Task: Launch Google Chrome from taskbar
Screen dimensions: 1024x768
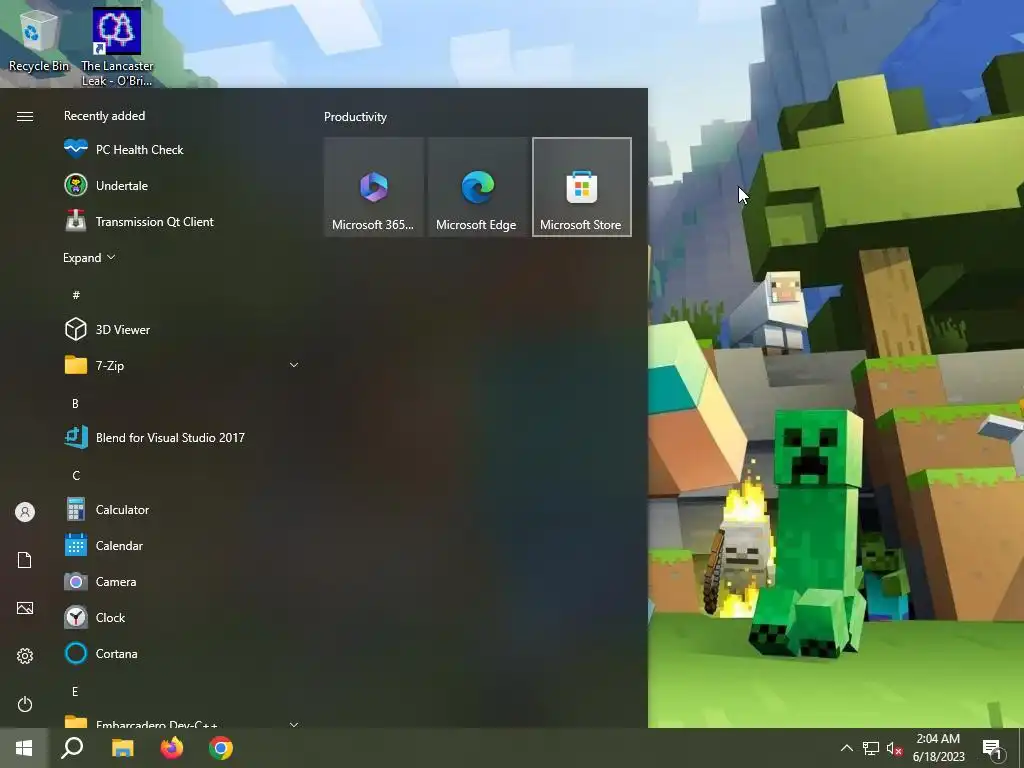Action: (x=221, y=748)
